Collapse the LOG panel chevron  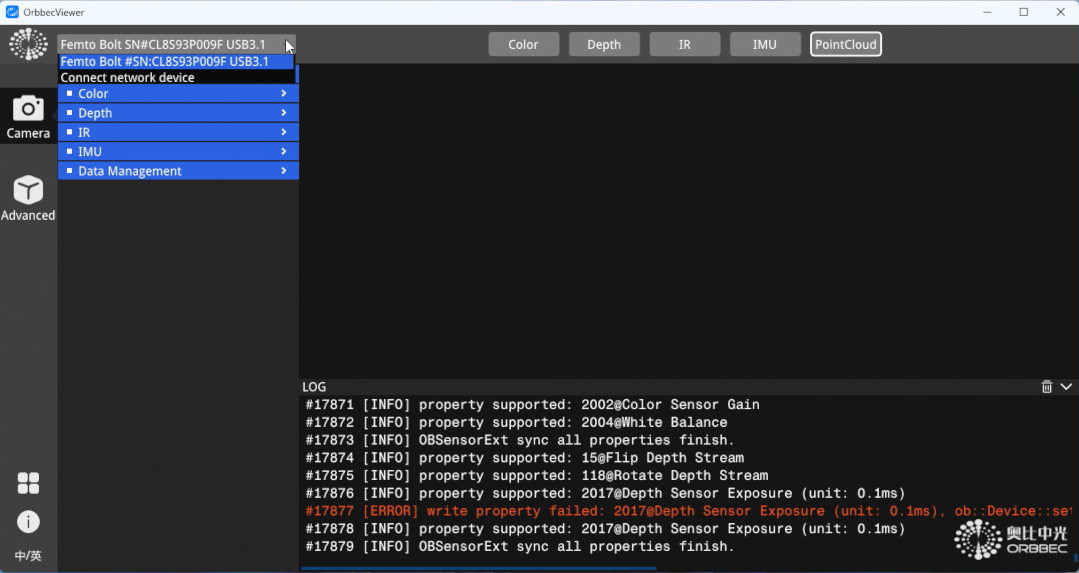coord(1066,387)
